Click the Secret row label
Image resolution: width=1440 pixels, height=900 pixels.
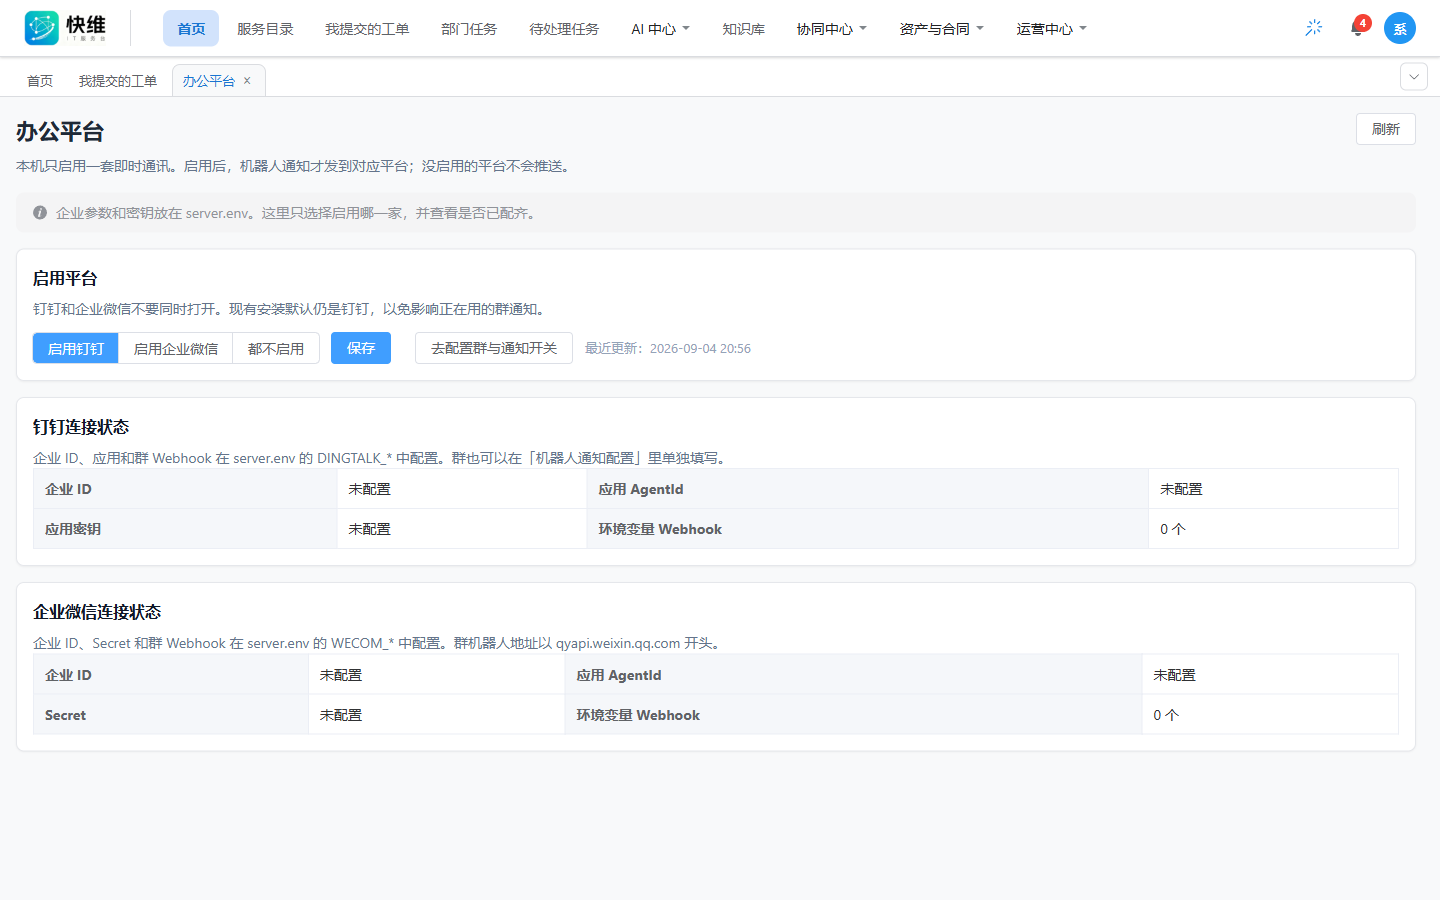coord(65,715)
